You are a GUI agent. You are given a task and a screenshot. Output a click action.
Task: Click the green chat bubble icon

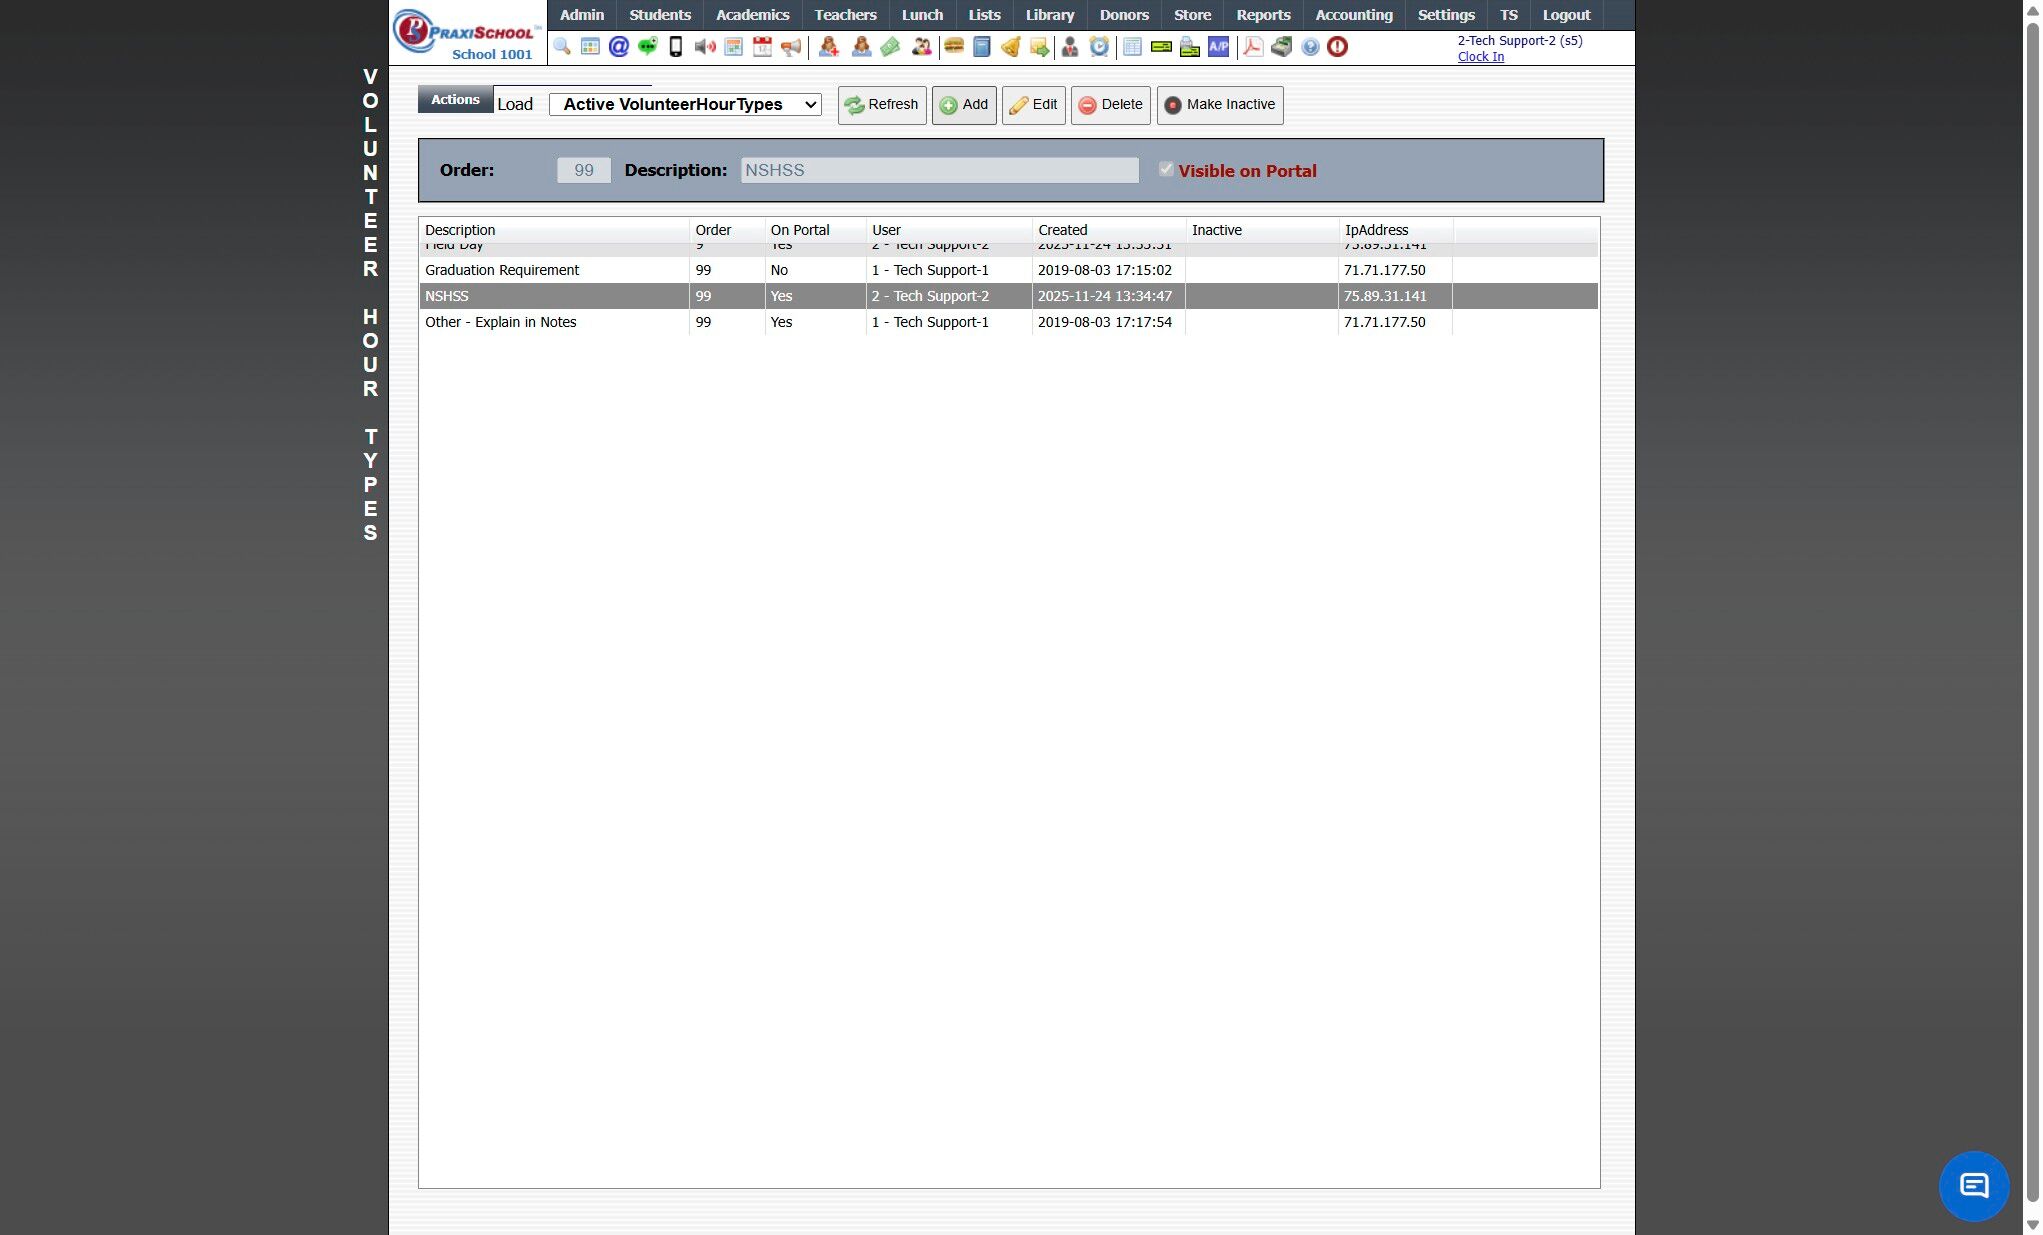tap(647, 47)
